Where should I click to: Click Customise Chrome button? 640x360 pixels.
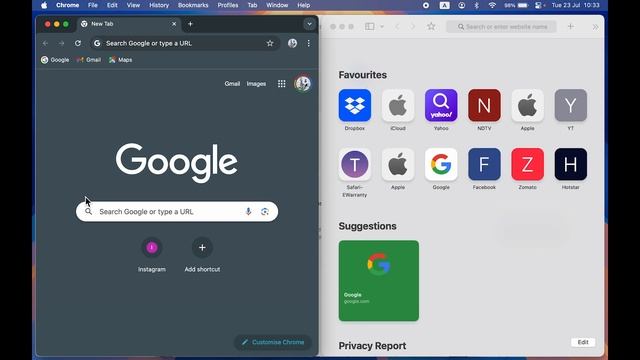tap(273, 342)
